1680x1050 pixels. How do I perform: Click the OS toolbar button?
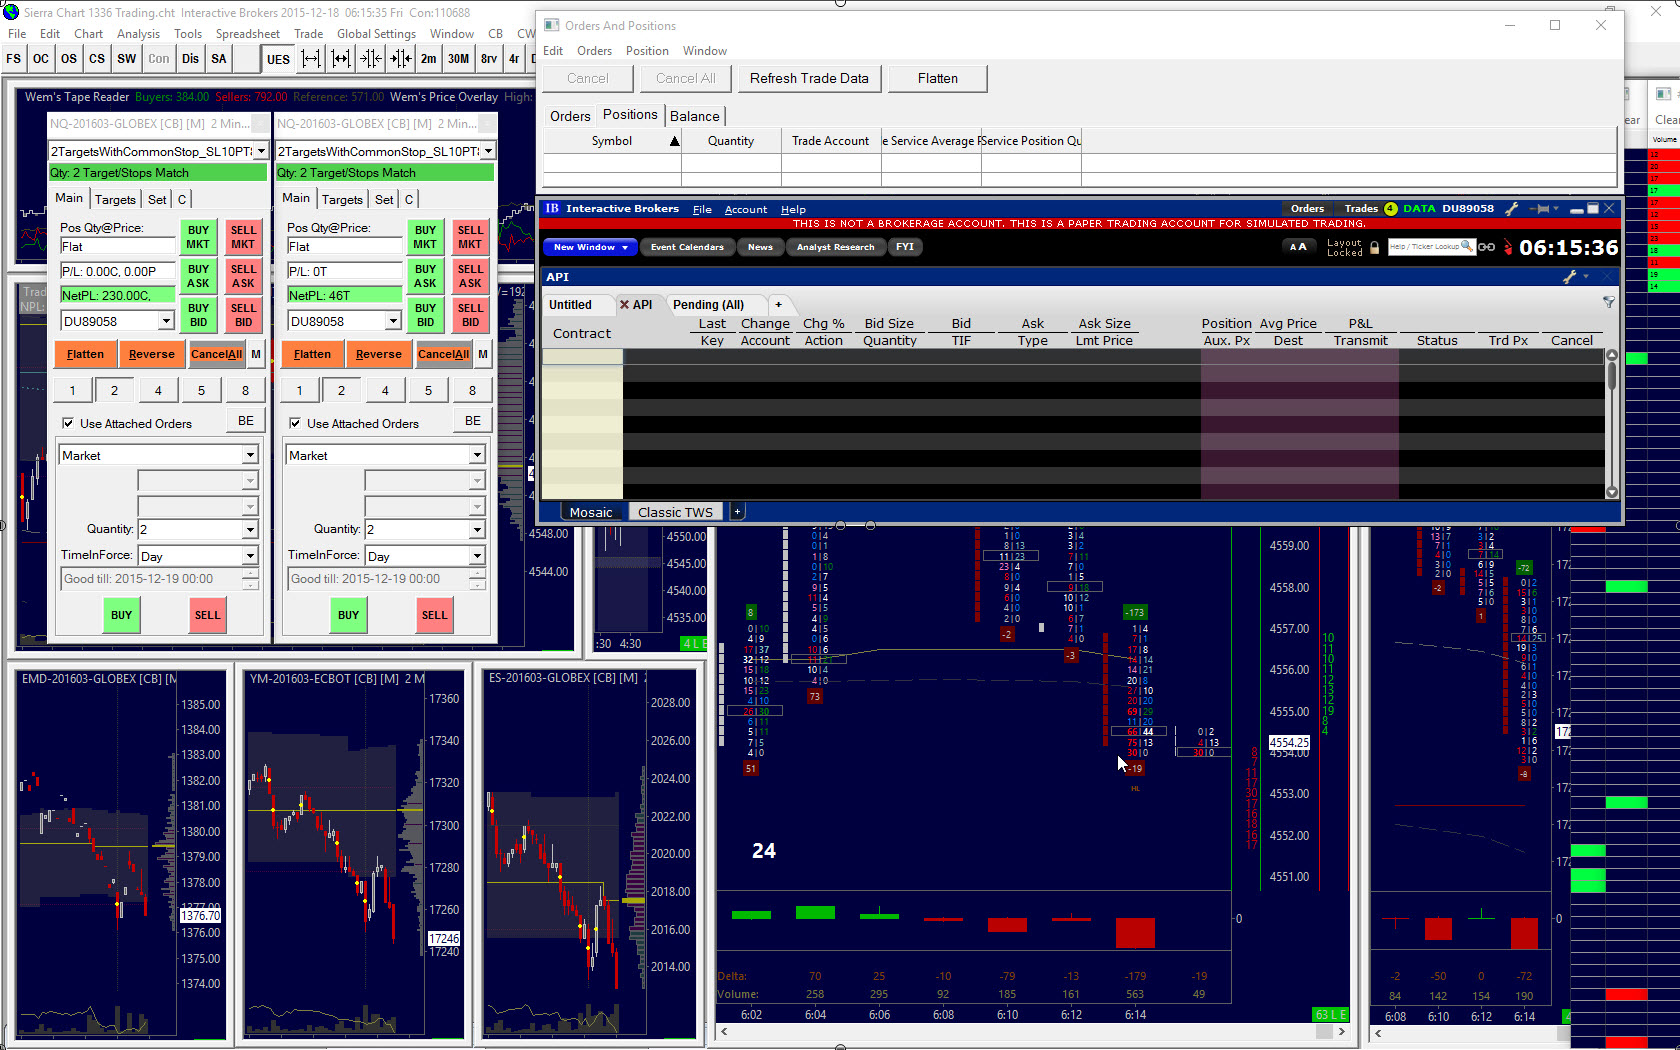click(x=69, y=59)
